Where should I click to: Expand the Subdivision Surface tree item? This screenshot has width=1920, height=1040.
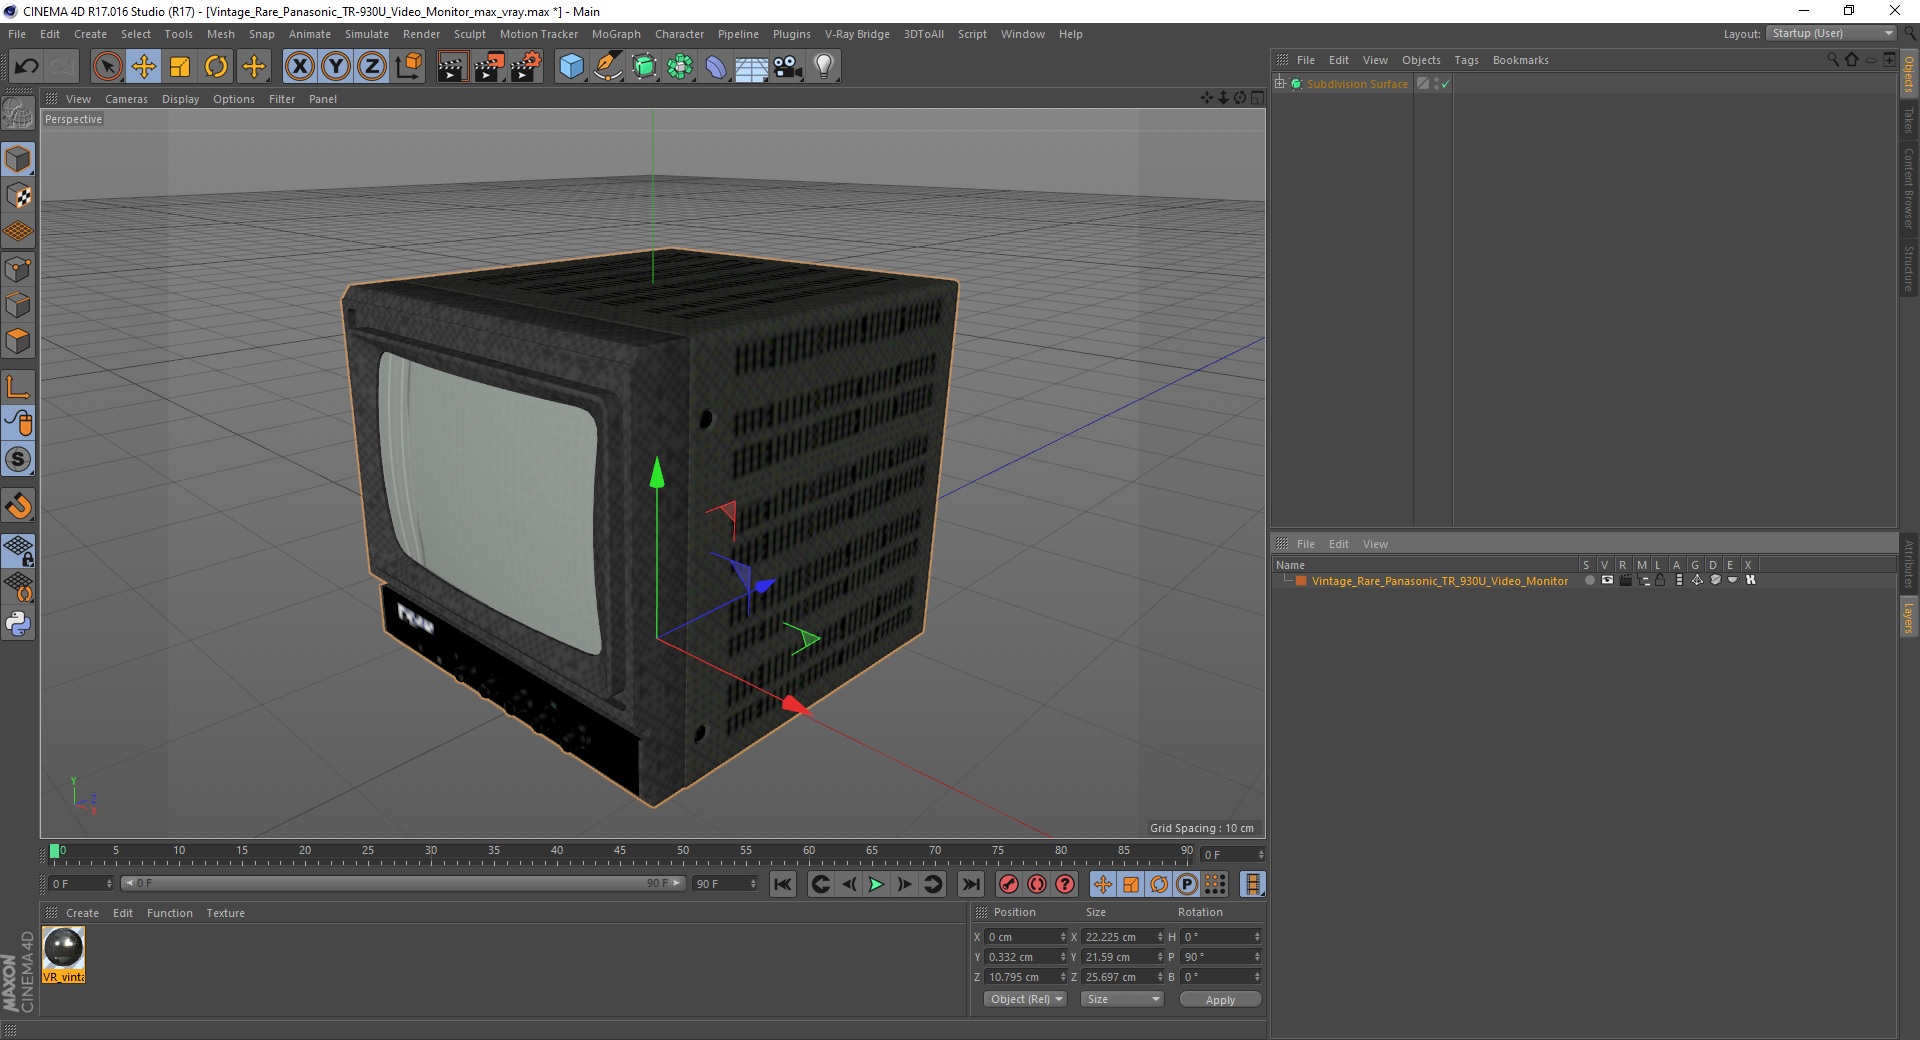coord(1280,84)
